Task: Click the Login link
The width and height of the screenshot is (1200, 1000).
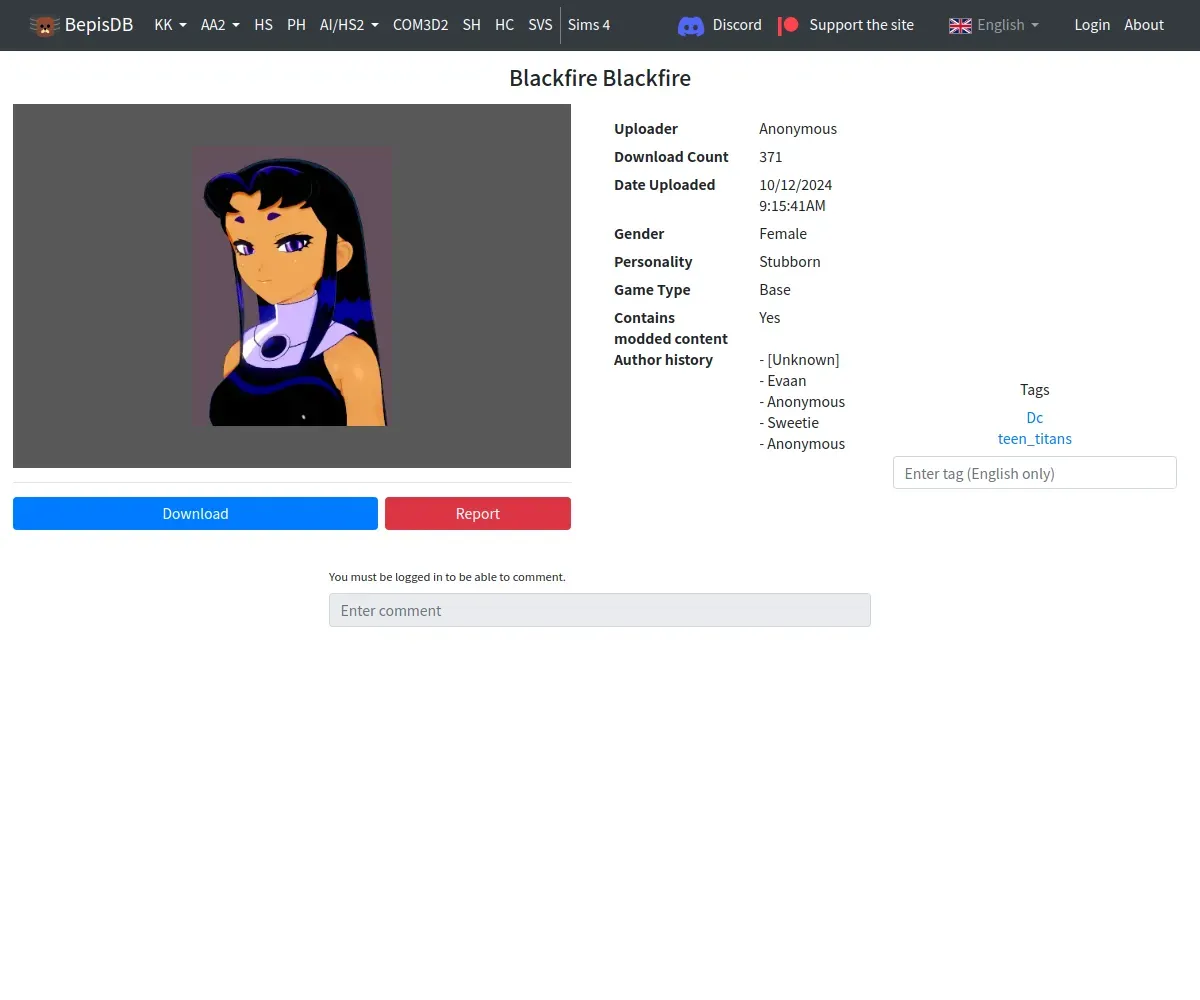Action: pos(1092,25)
